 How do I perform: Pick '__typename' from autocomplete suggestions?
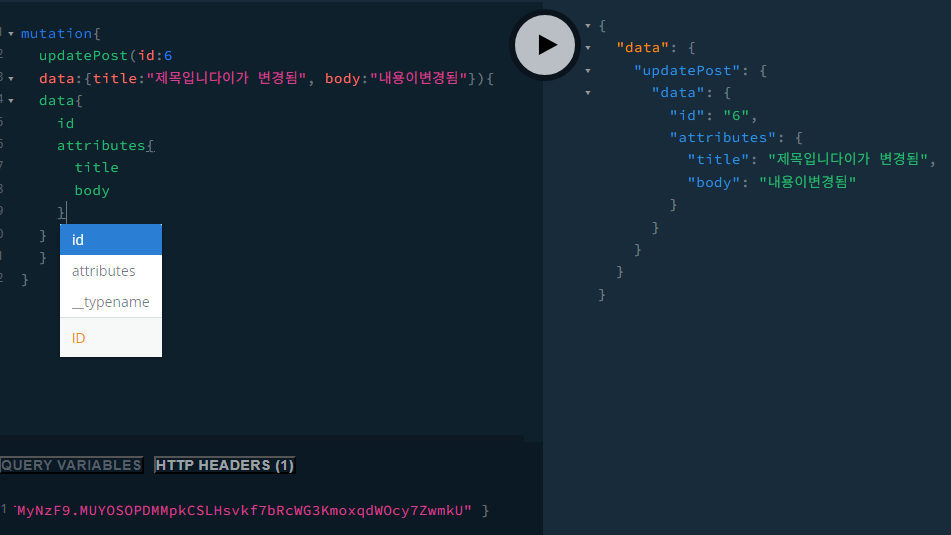111,301
